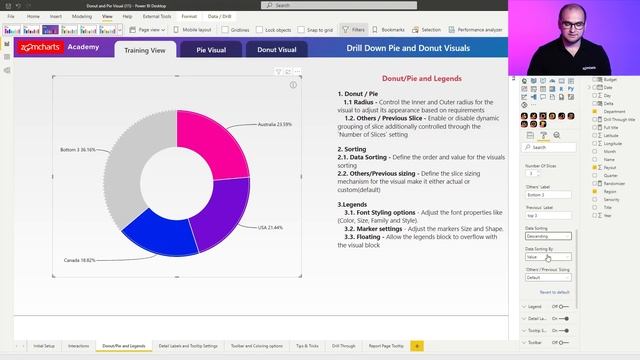Select the first theme thumbnail in the ribbon
Viewport: 640px width, 360px height.
pyautogui.click(x=12, y=30)
